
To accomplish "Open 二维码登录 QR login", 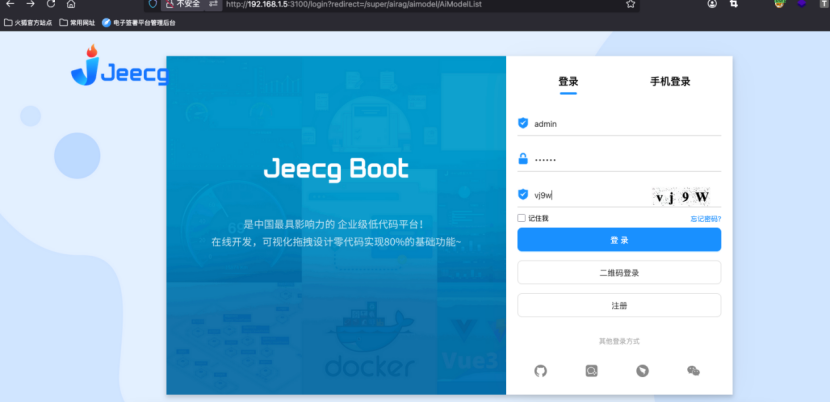I will pyautogui.click(x=619, y=272).
